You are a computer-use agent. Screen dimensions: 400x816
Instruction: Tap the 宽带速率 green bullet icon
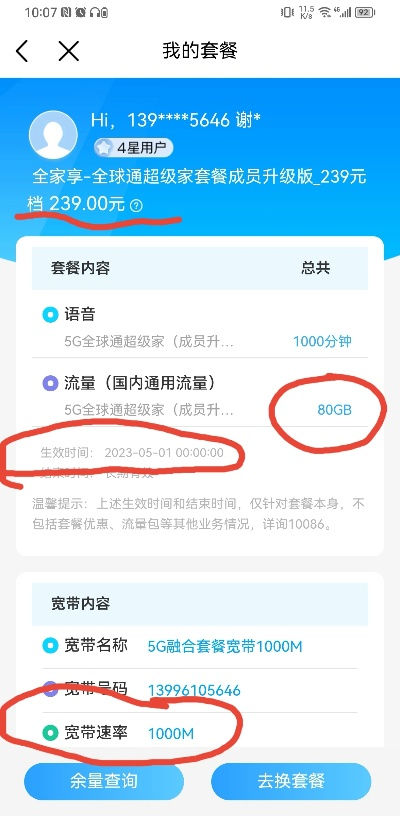(50, 733)
